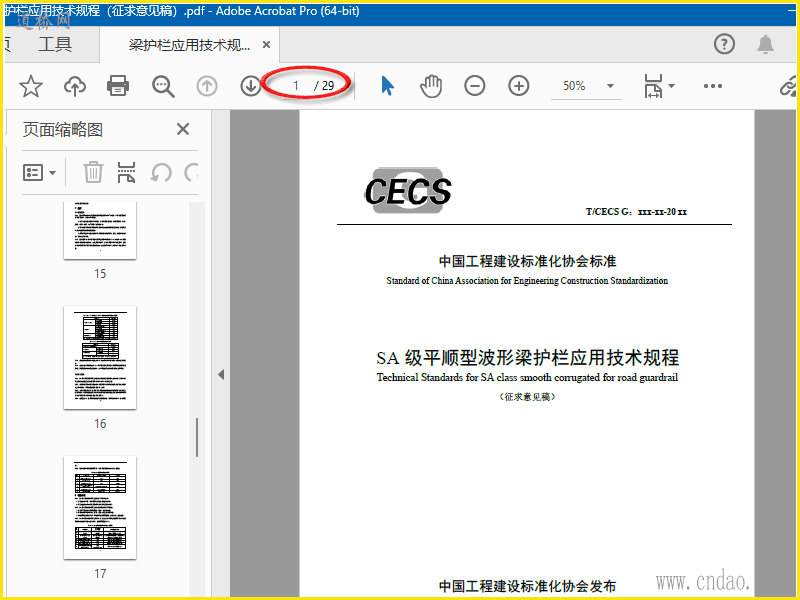Click the thumbnail panel scrollbar handle
Screen dimensions: 800x600
tap(197, 437)
